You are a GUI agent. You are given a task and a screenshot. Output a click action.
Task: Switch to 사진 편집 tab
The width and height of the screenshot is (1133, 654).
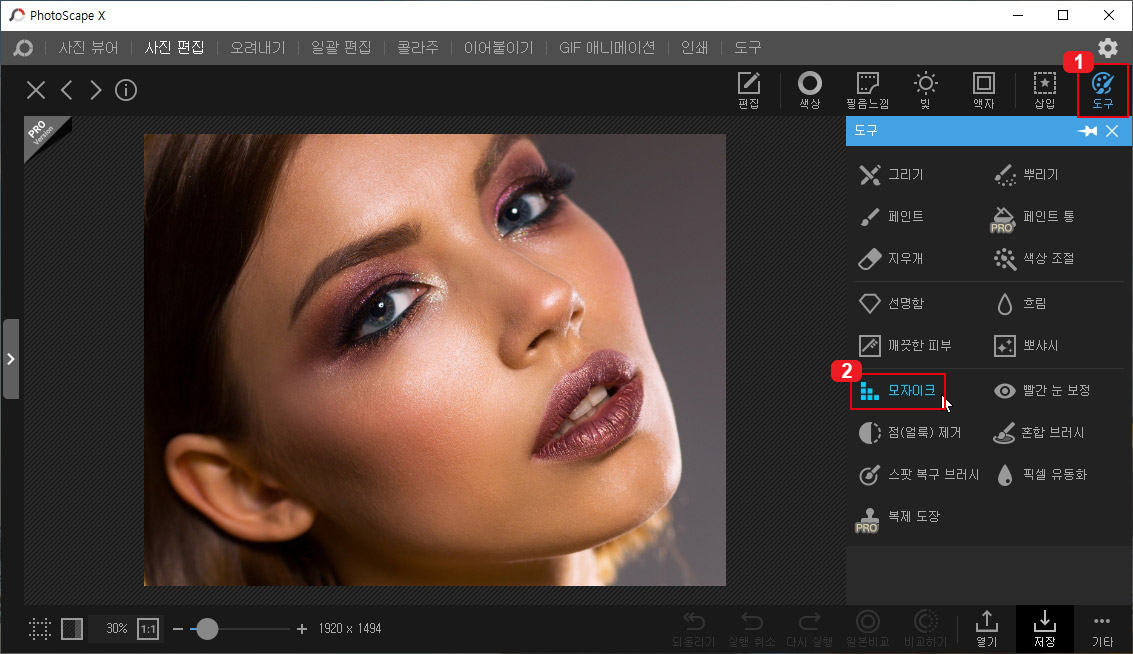click(x=174, y=48)
